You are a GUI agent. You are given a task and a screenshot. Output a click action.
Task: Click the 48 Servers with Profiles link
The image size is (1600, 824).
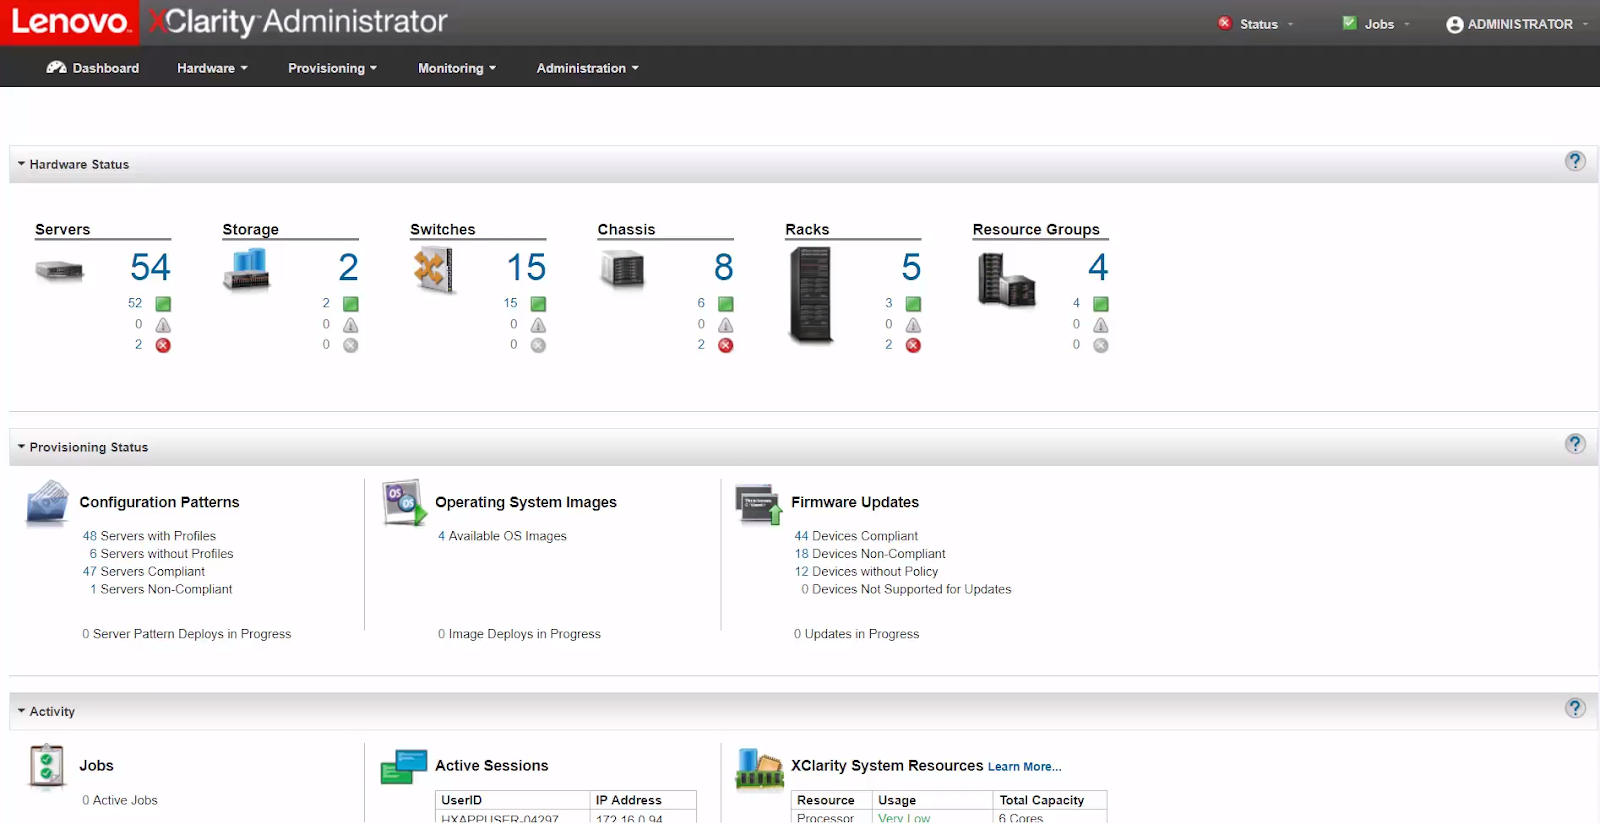[149, 536]
